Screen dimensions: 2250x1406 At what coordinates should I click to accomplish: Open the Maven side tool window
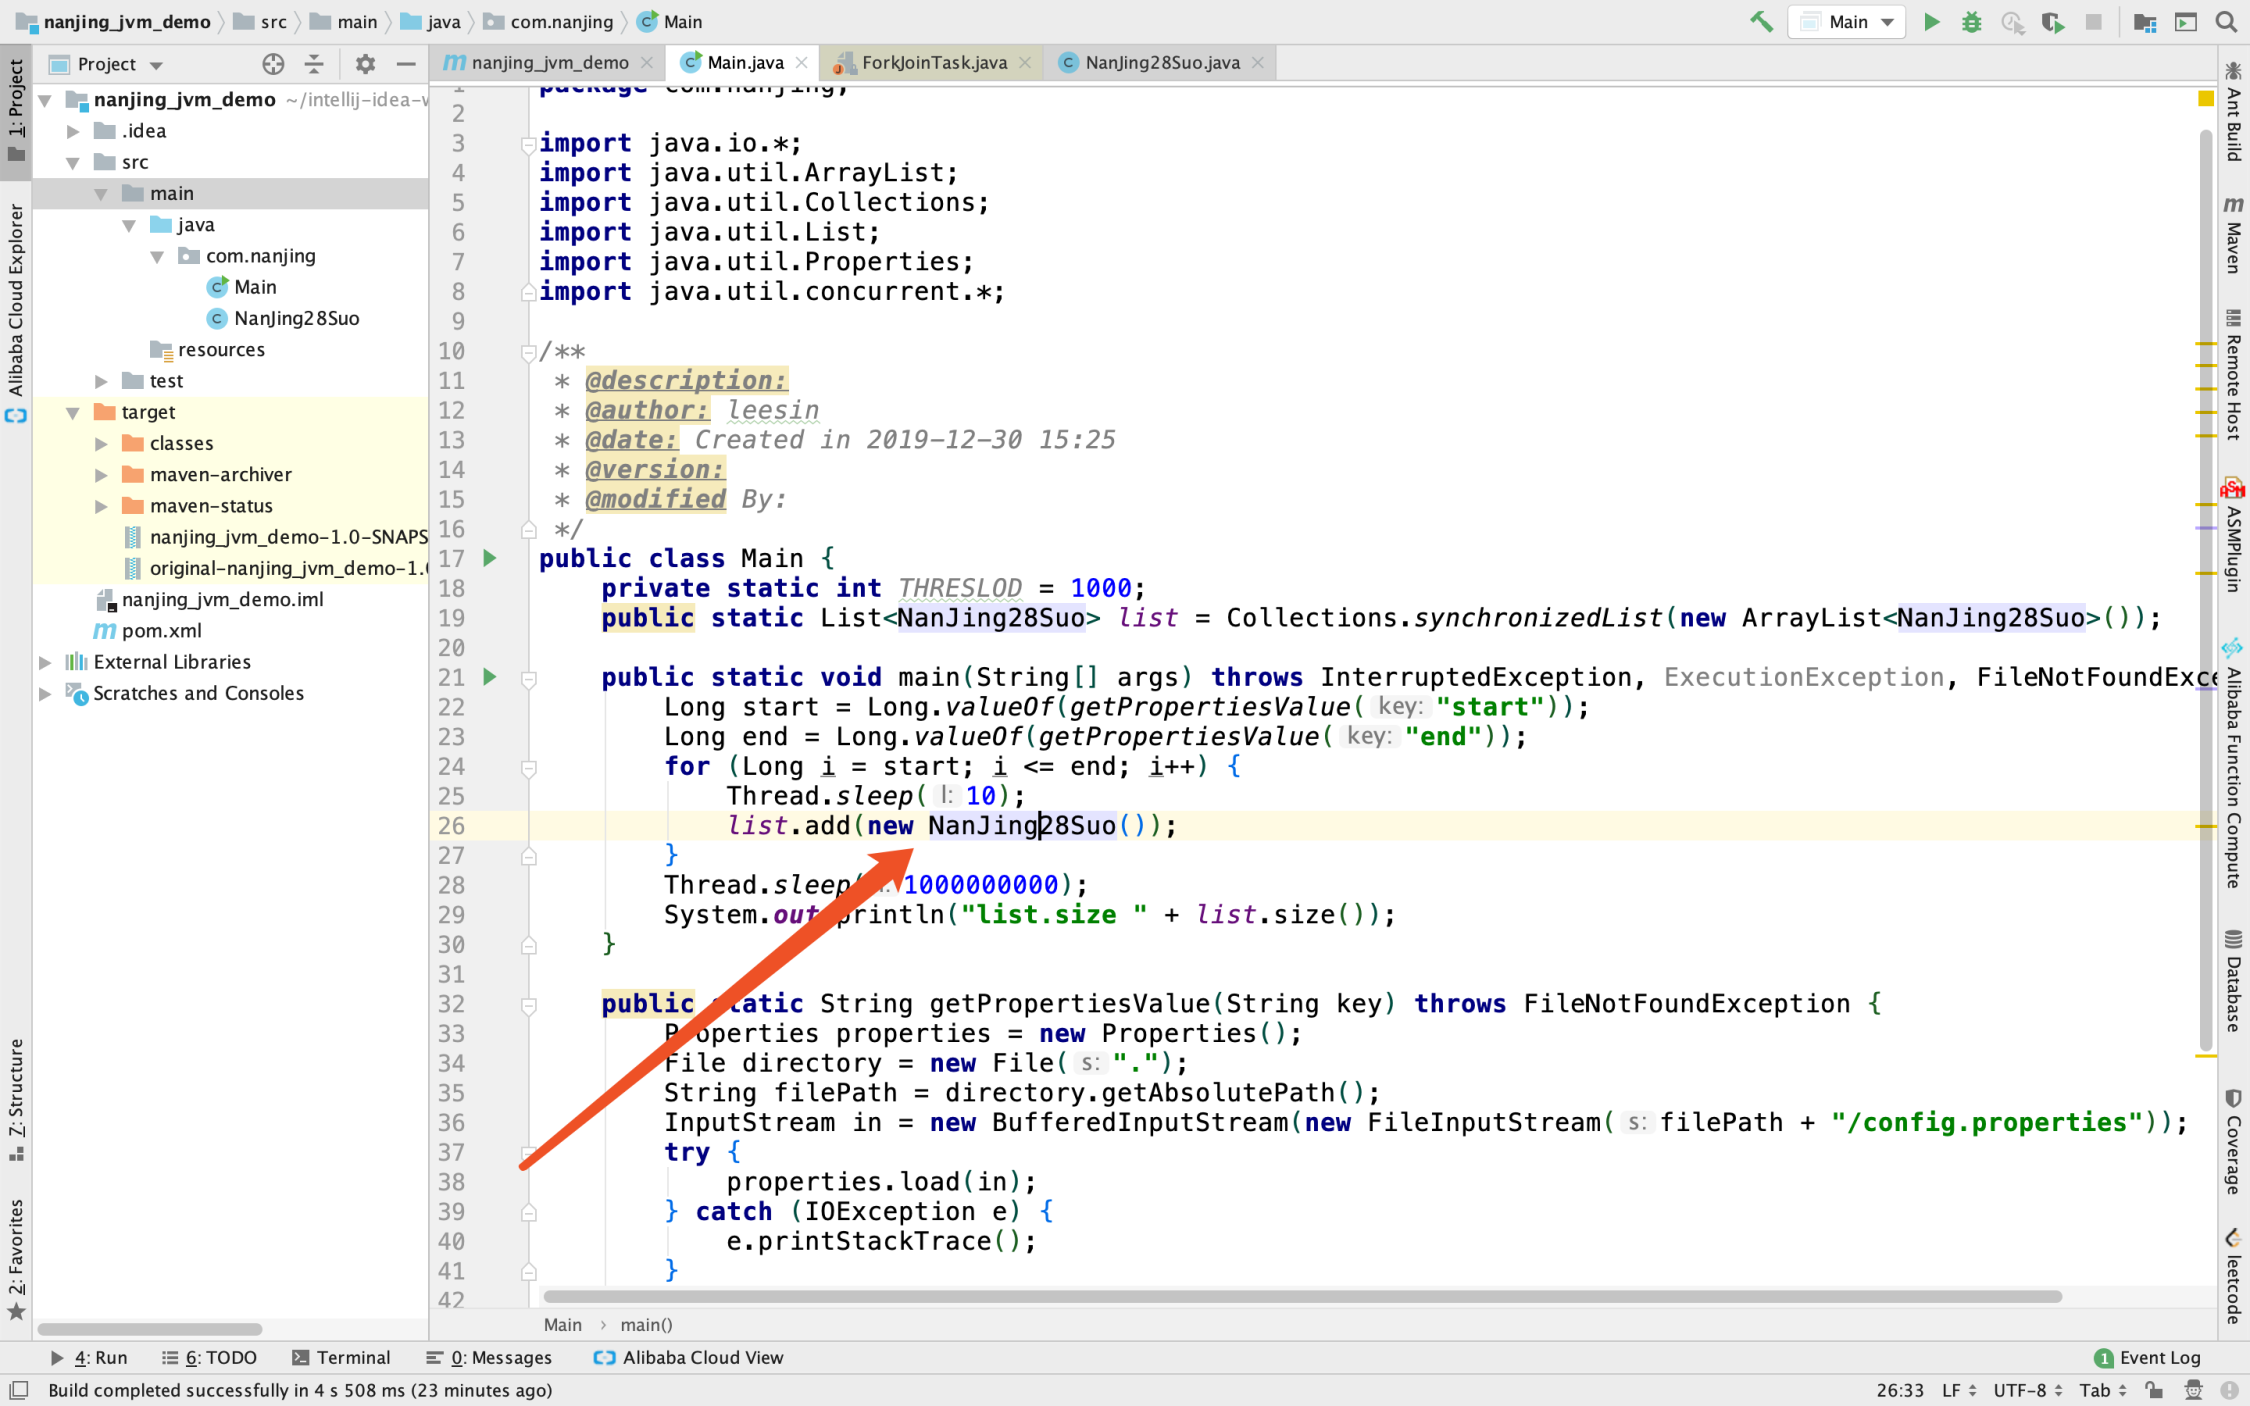2233,234
